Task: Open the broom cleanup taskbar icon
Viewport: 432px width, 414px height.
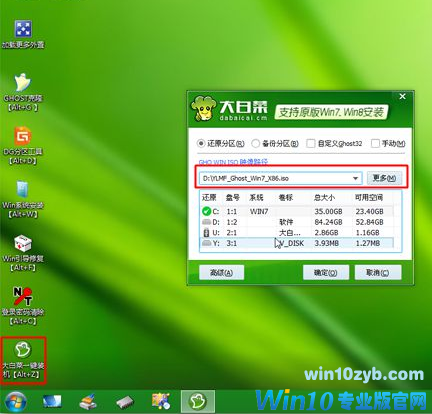Action: coord(88,401)
